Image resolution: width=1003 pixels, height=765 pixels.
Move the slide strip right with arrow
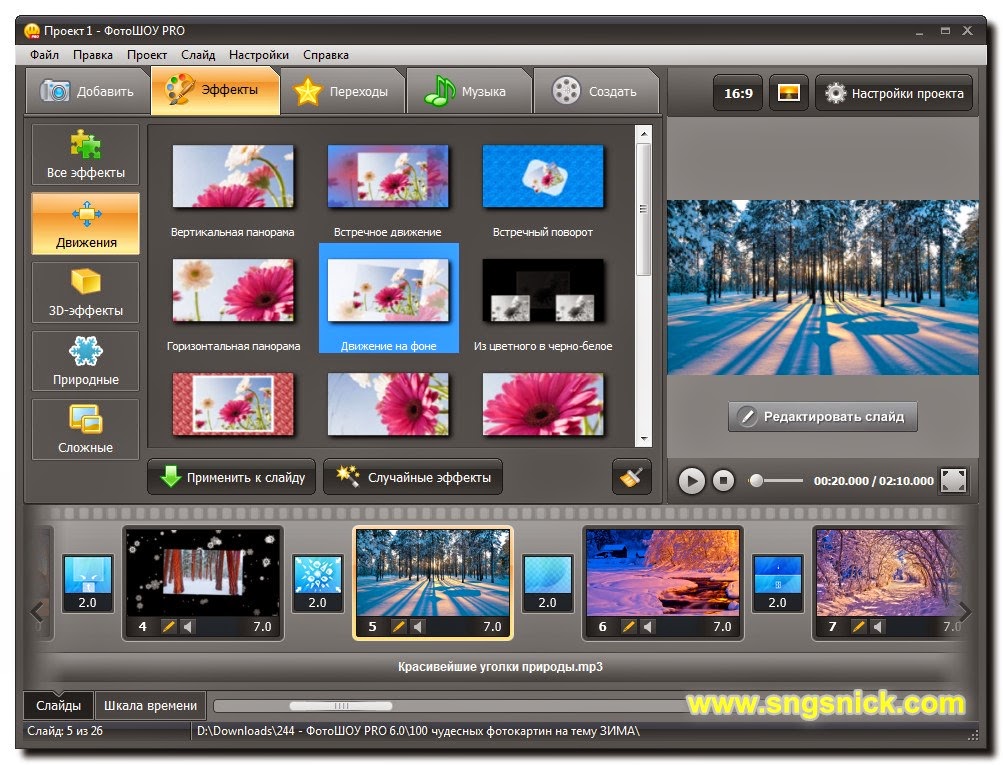tap(965, 611)
